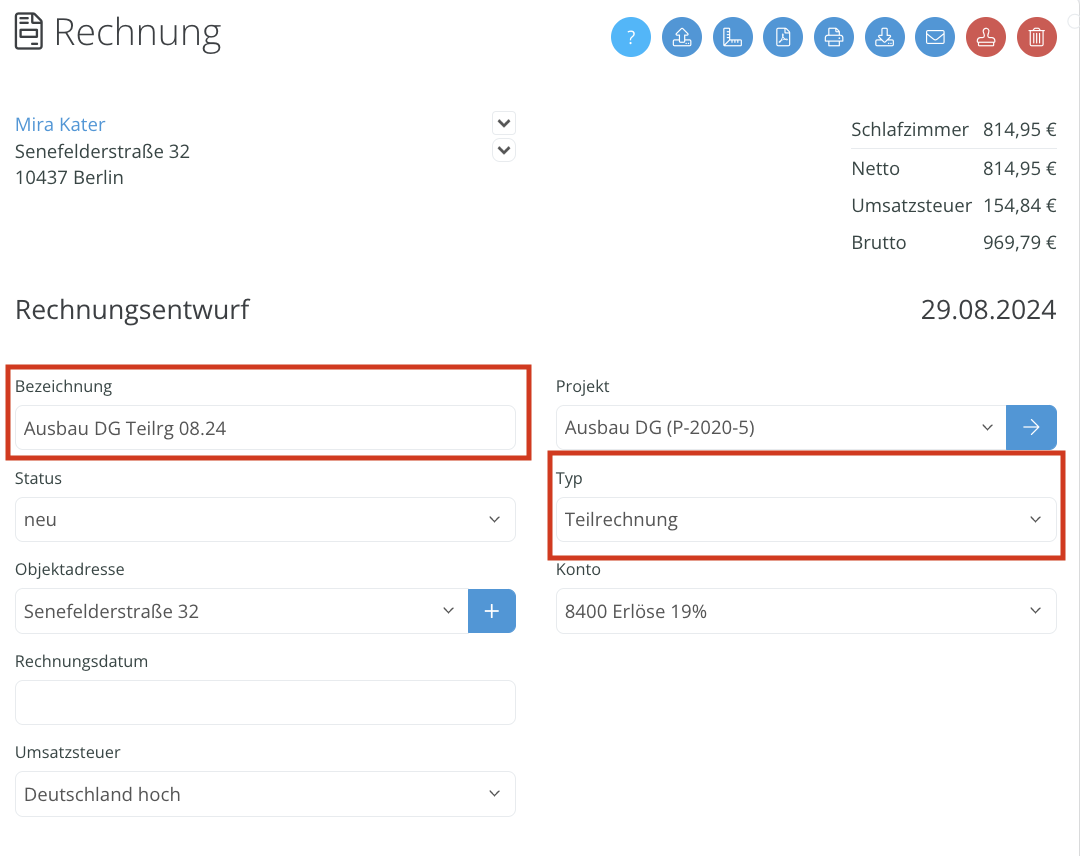Print the invoice via printer icon
Screen dimensions: 1080x856
tap(833, 37)
